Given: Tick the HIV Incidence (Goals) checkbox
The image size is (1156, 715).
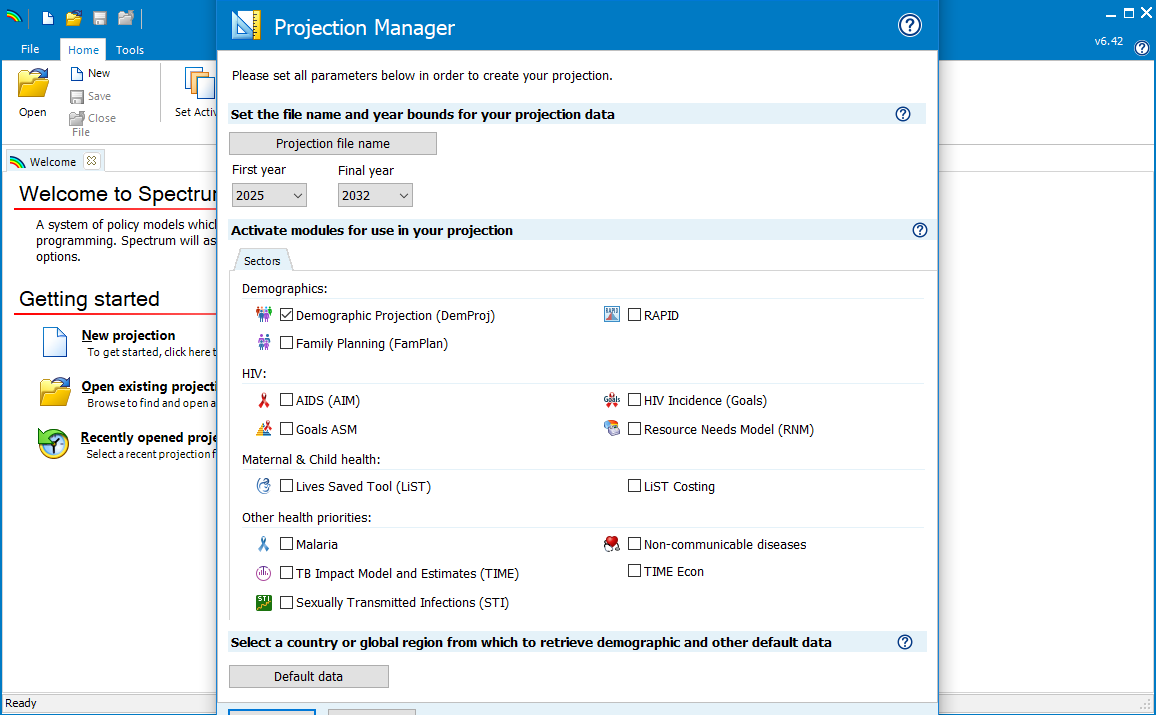Looking at the screenshot, I should click(634, 400).
